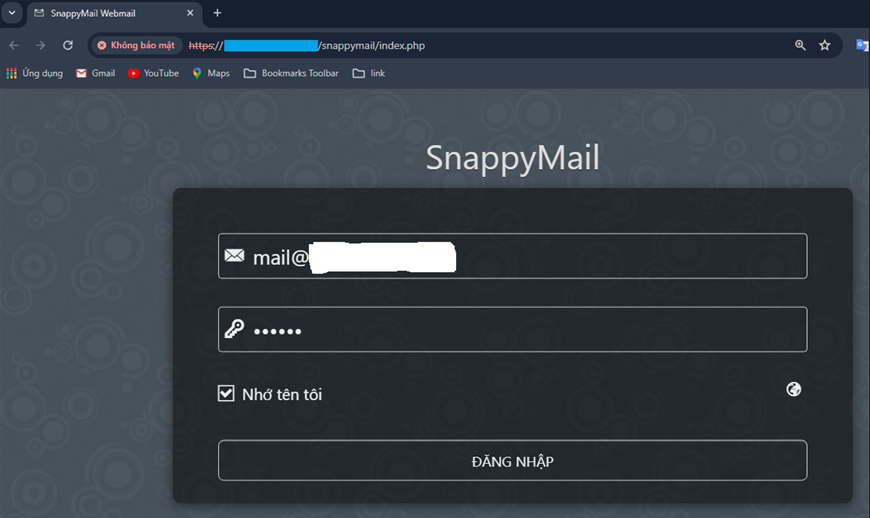Image resolution: width=870 pixels, height=518 pixels.
Task: Bookmark this page with star icon
Action: tap(825, 45)
